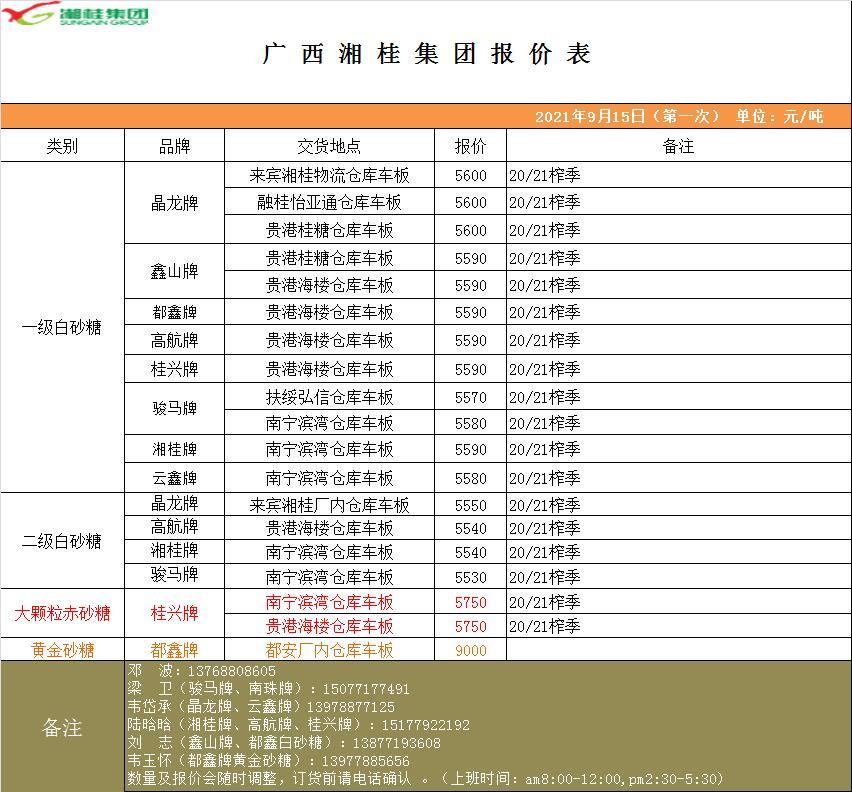This screenshot has height=792, width=852.
Task: Click the 广西湘桂集团报价表 title
Action: [x=426, y=54]
